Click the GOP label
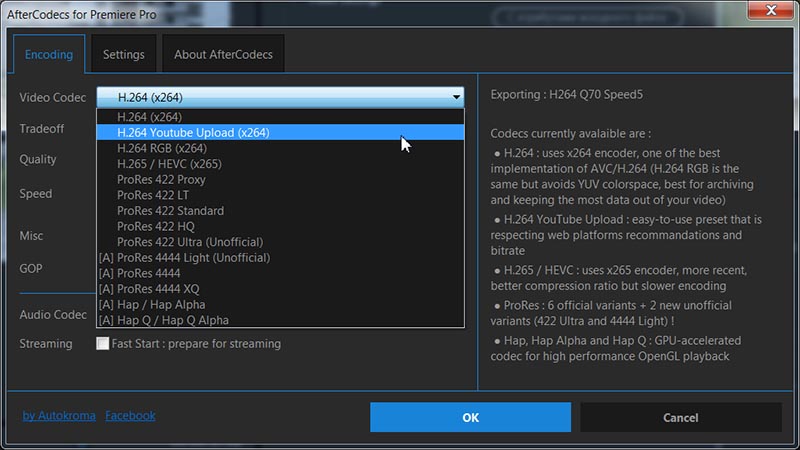800x450 pixels. pos(31,268)
